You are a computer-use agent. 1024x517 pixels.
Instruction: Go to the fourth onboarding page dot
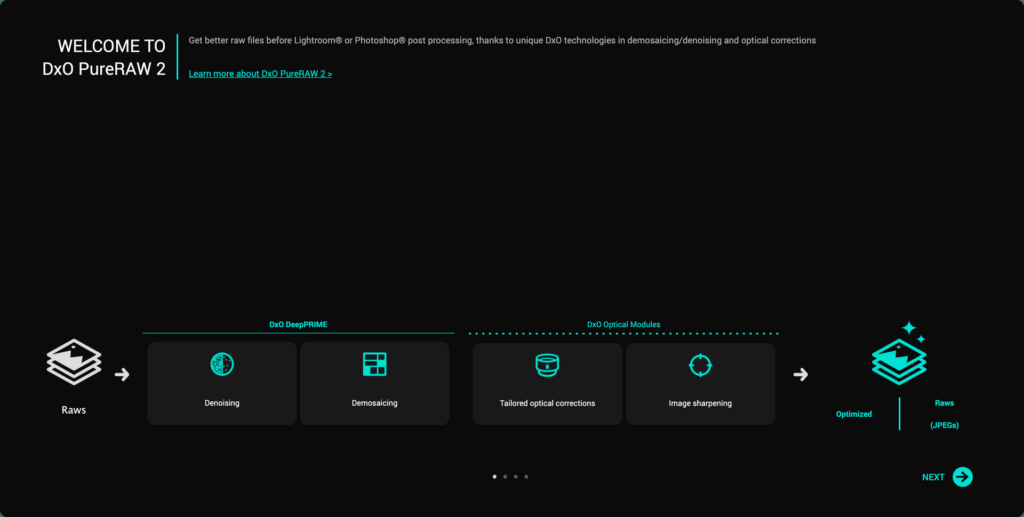point(526,477)
